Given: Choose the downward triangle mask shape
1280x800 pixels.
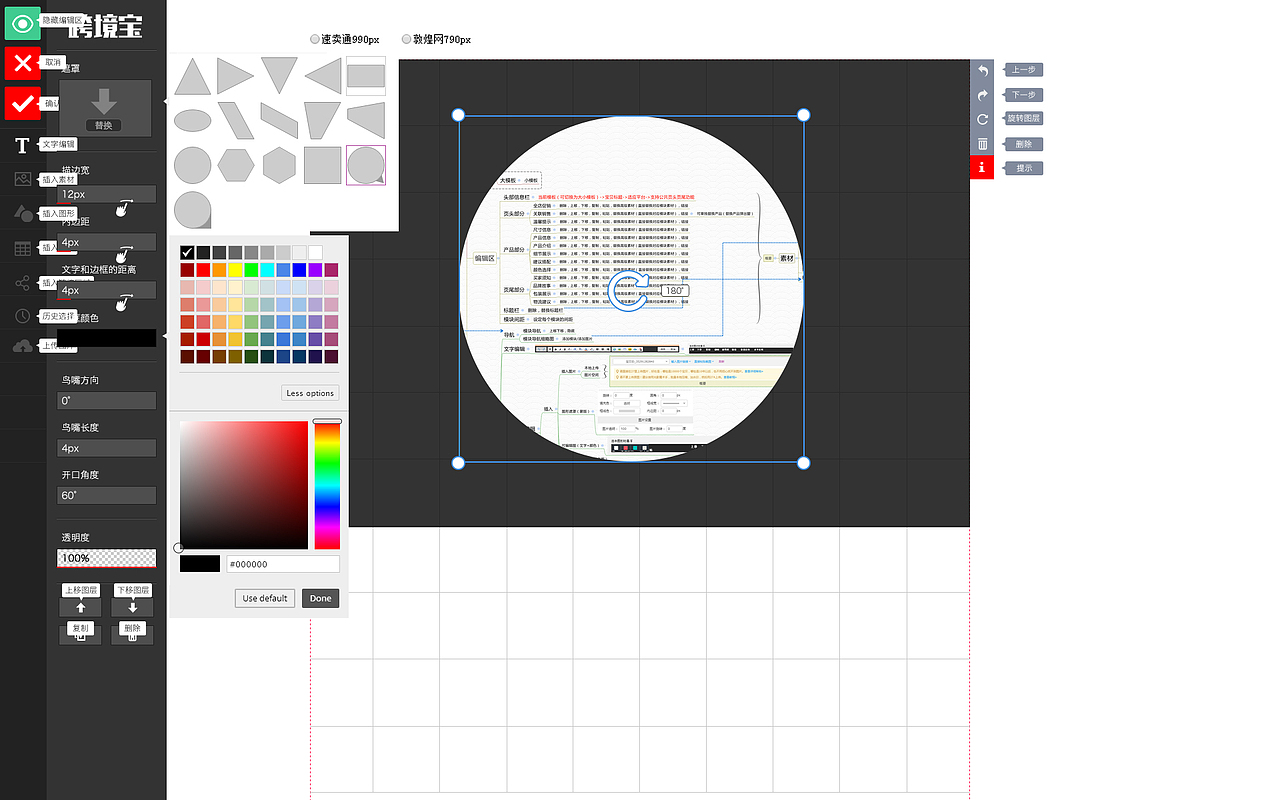Looking at the screenshot, I should click(x=279, y=76).
